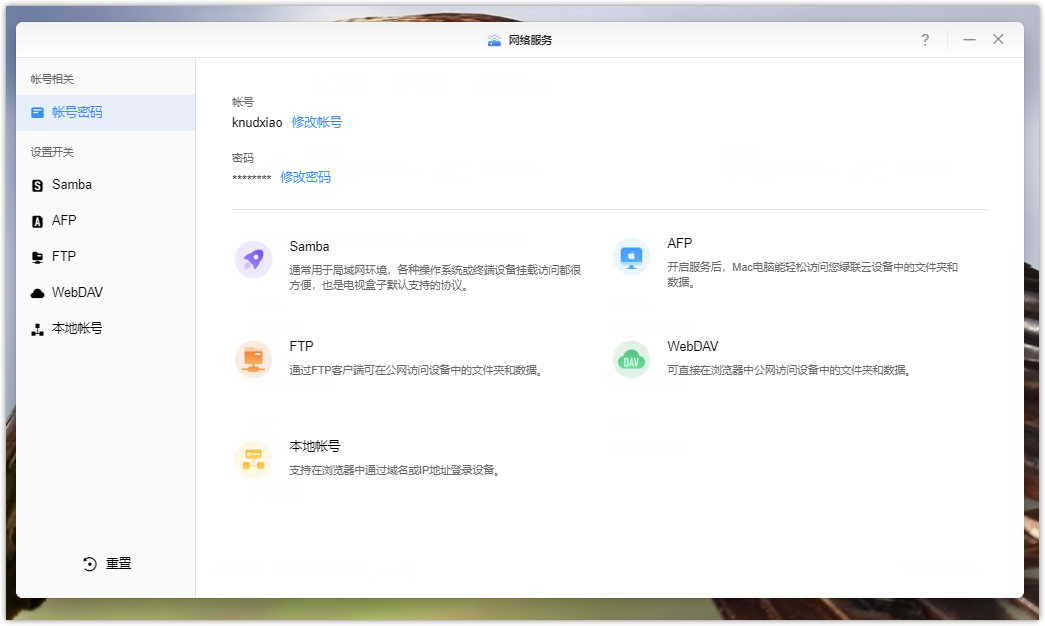Click the yellow 本地帐号 network icon

click(x=253, y=459)
